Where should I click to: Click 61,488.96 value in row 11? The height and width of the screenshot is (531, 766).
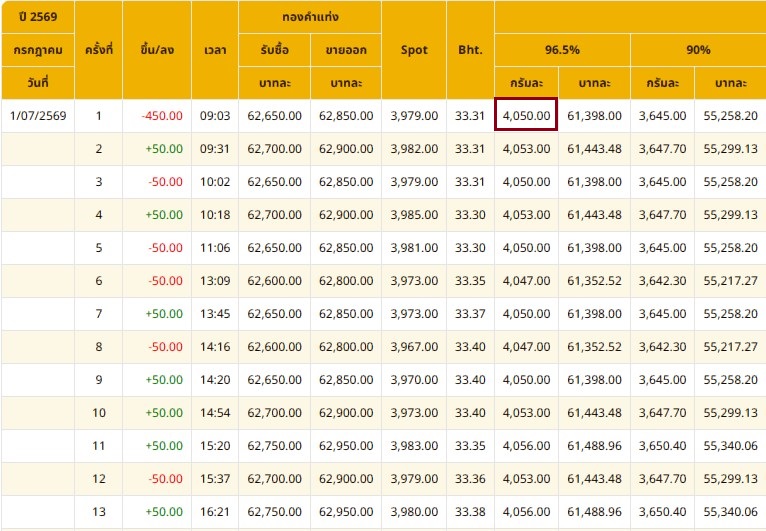[x=595, y=446]
